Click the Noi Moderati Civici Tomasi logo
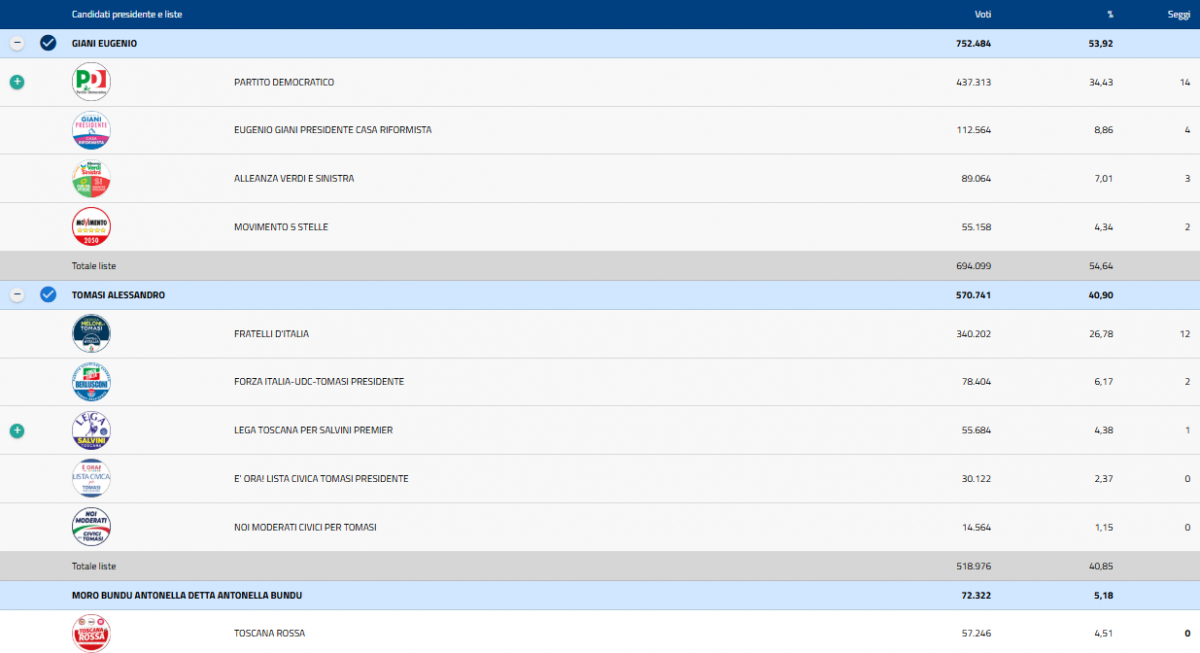This screenshot has width=1200, height=653. tap(91, 527)
